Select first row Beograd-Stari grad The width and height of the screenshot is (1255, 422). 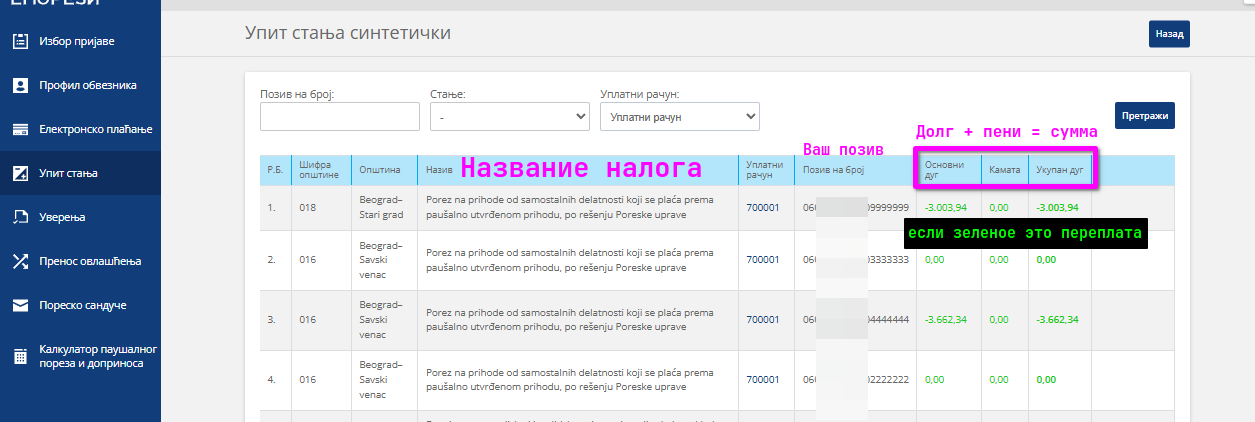tap(380, 208)
